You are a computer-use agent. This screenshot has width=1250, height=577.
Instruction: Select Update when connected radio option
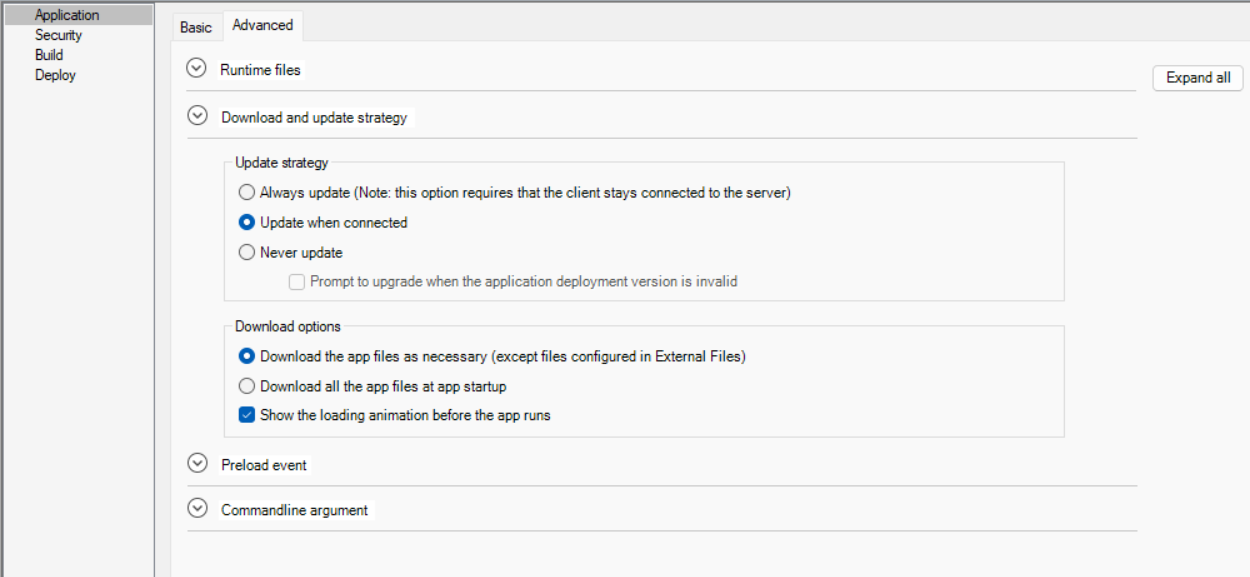[x=247, y=222]
